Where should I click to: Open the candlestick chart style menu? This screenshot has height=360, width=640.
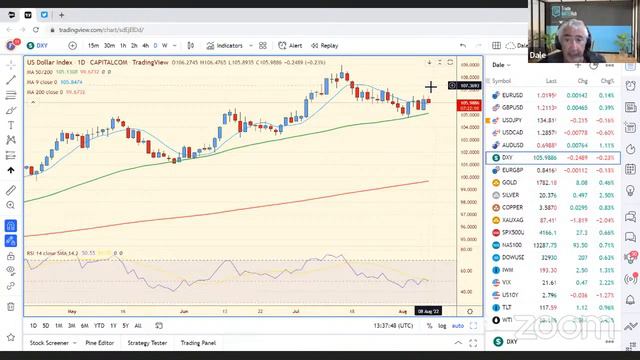191,46
